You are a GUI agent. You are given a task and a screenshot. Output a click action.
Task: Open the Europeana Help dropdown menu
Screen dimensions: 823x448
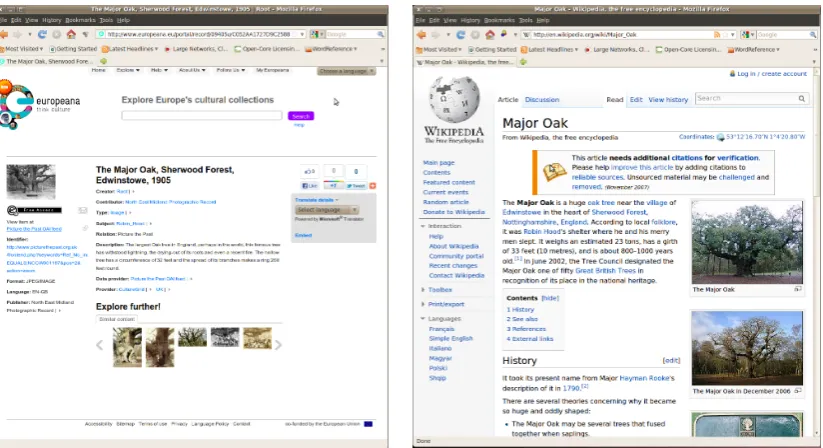click(159, 70)
